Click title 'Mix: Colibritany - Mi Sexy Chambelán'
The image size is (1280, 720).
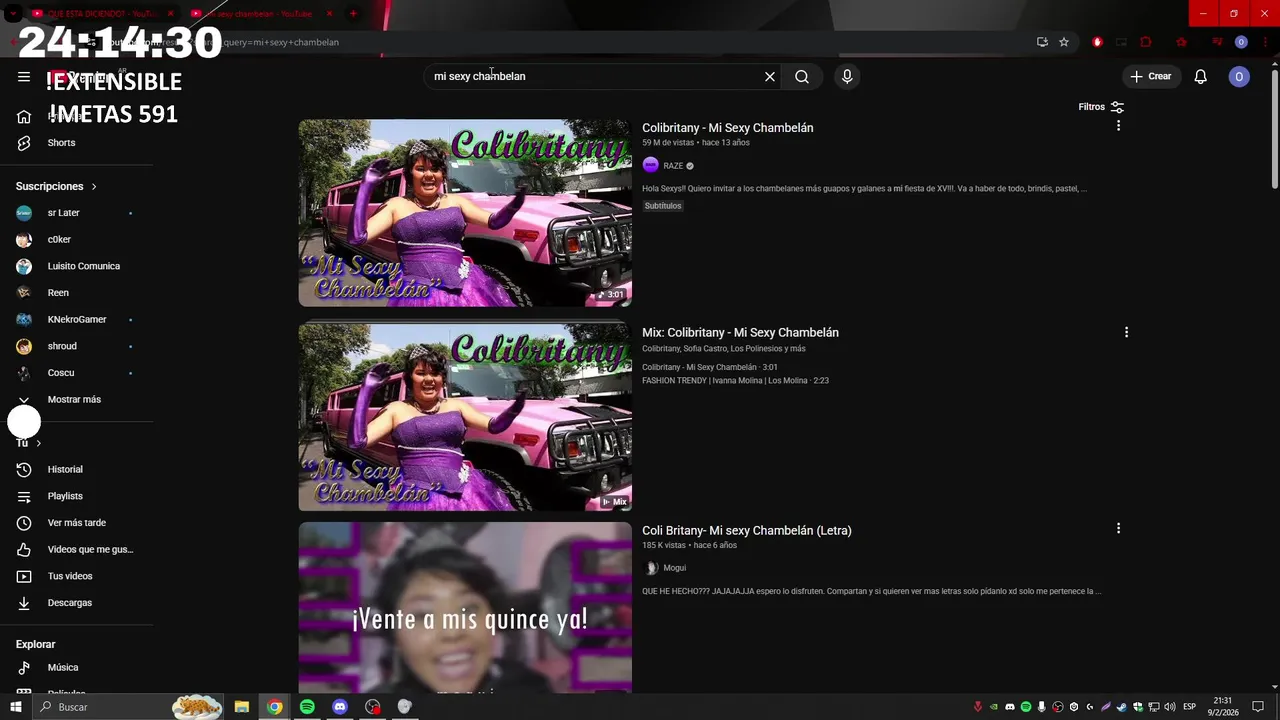click(740, 332)
